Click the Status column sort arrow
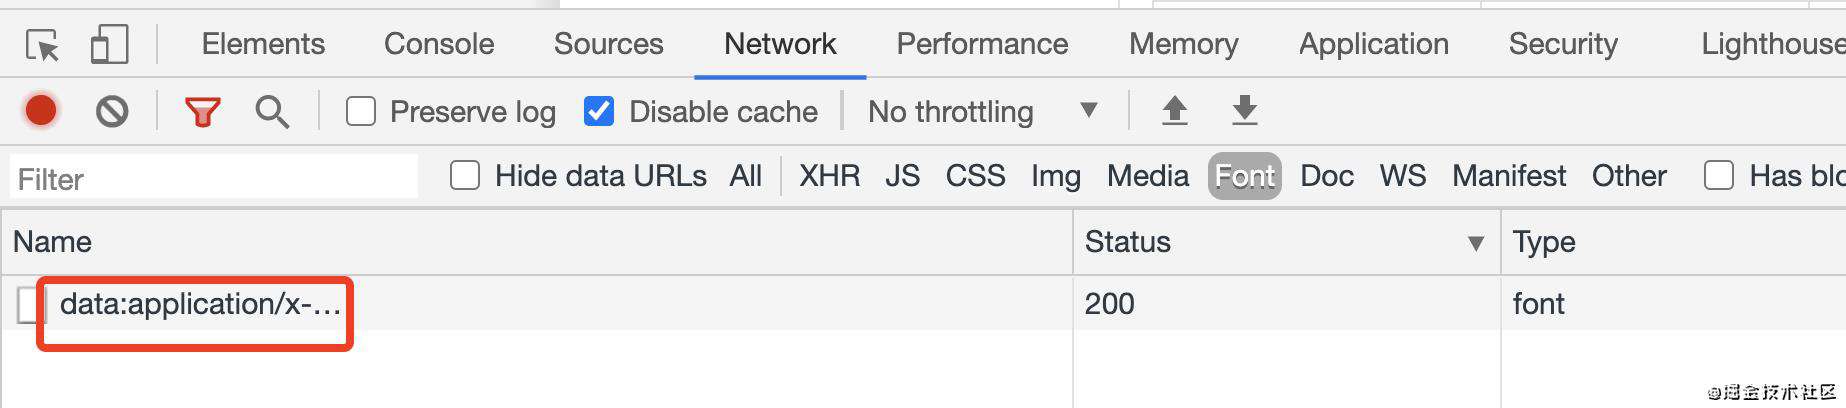This screenshot has height=408, width=1846. (1476, 243)
